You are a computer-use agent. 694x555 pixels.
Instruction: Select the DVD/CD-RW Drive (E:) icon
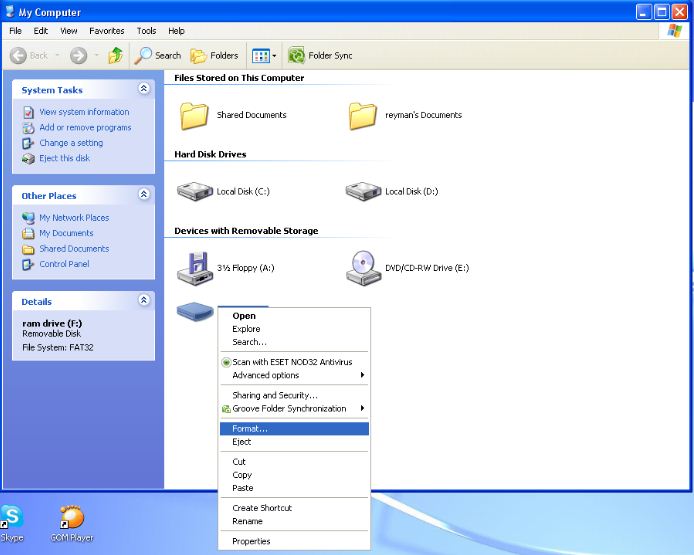pos(363,267)
